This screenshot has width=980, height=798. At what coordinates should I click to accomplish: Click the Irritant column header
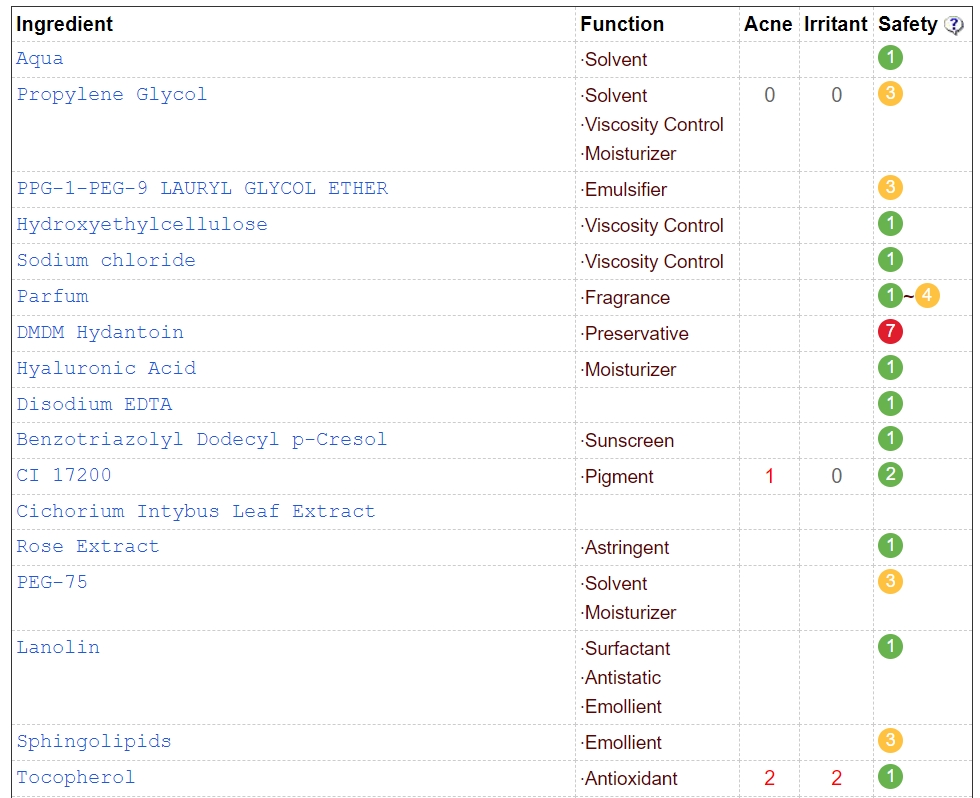(835, 24)
